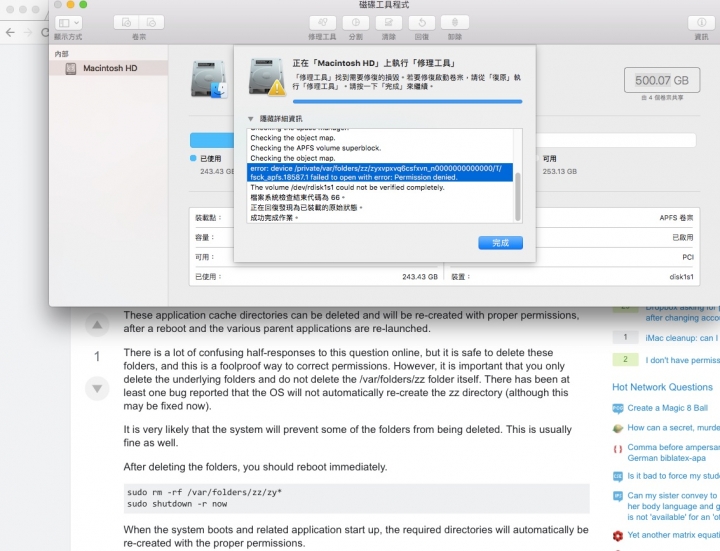
Task: Click the 成功完成作業 line in log
Action: tap(274, 218)
